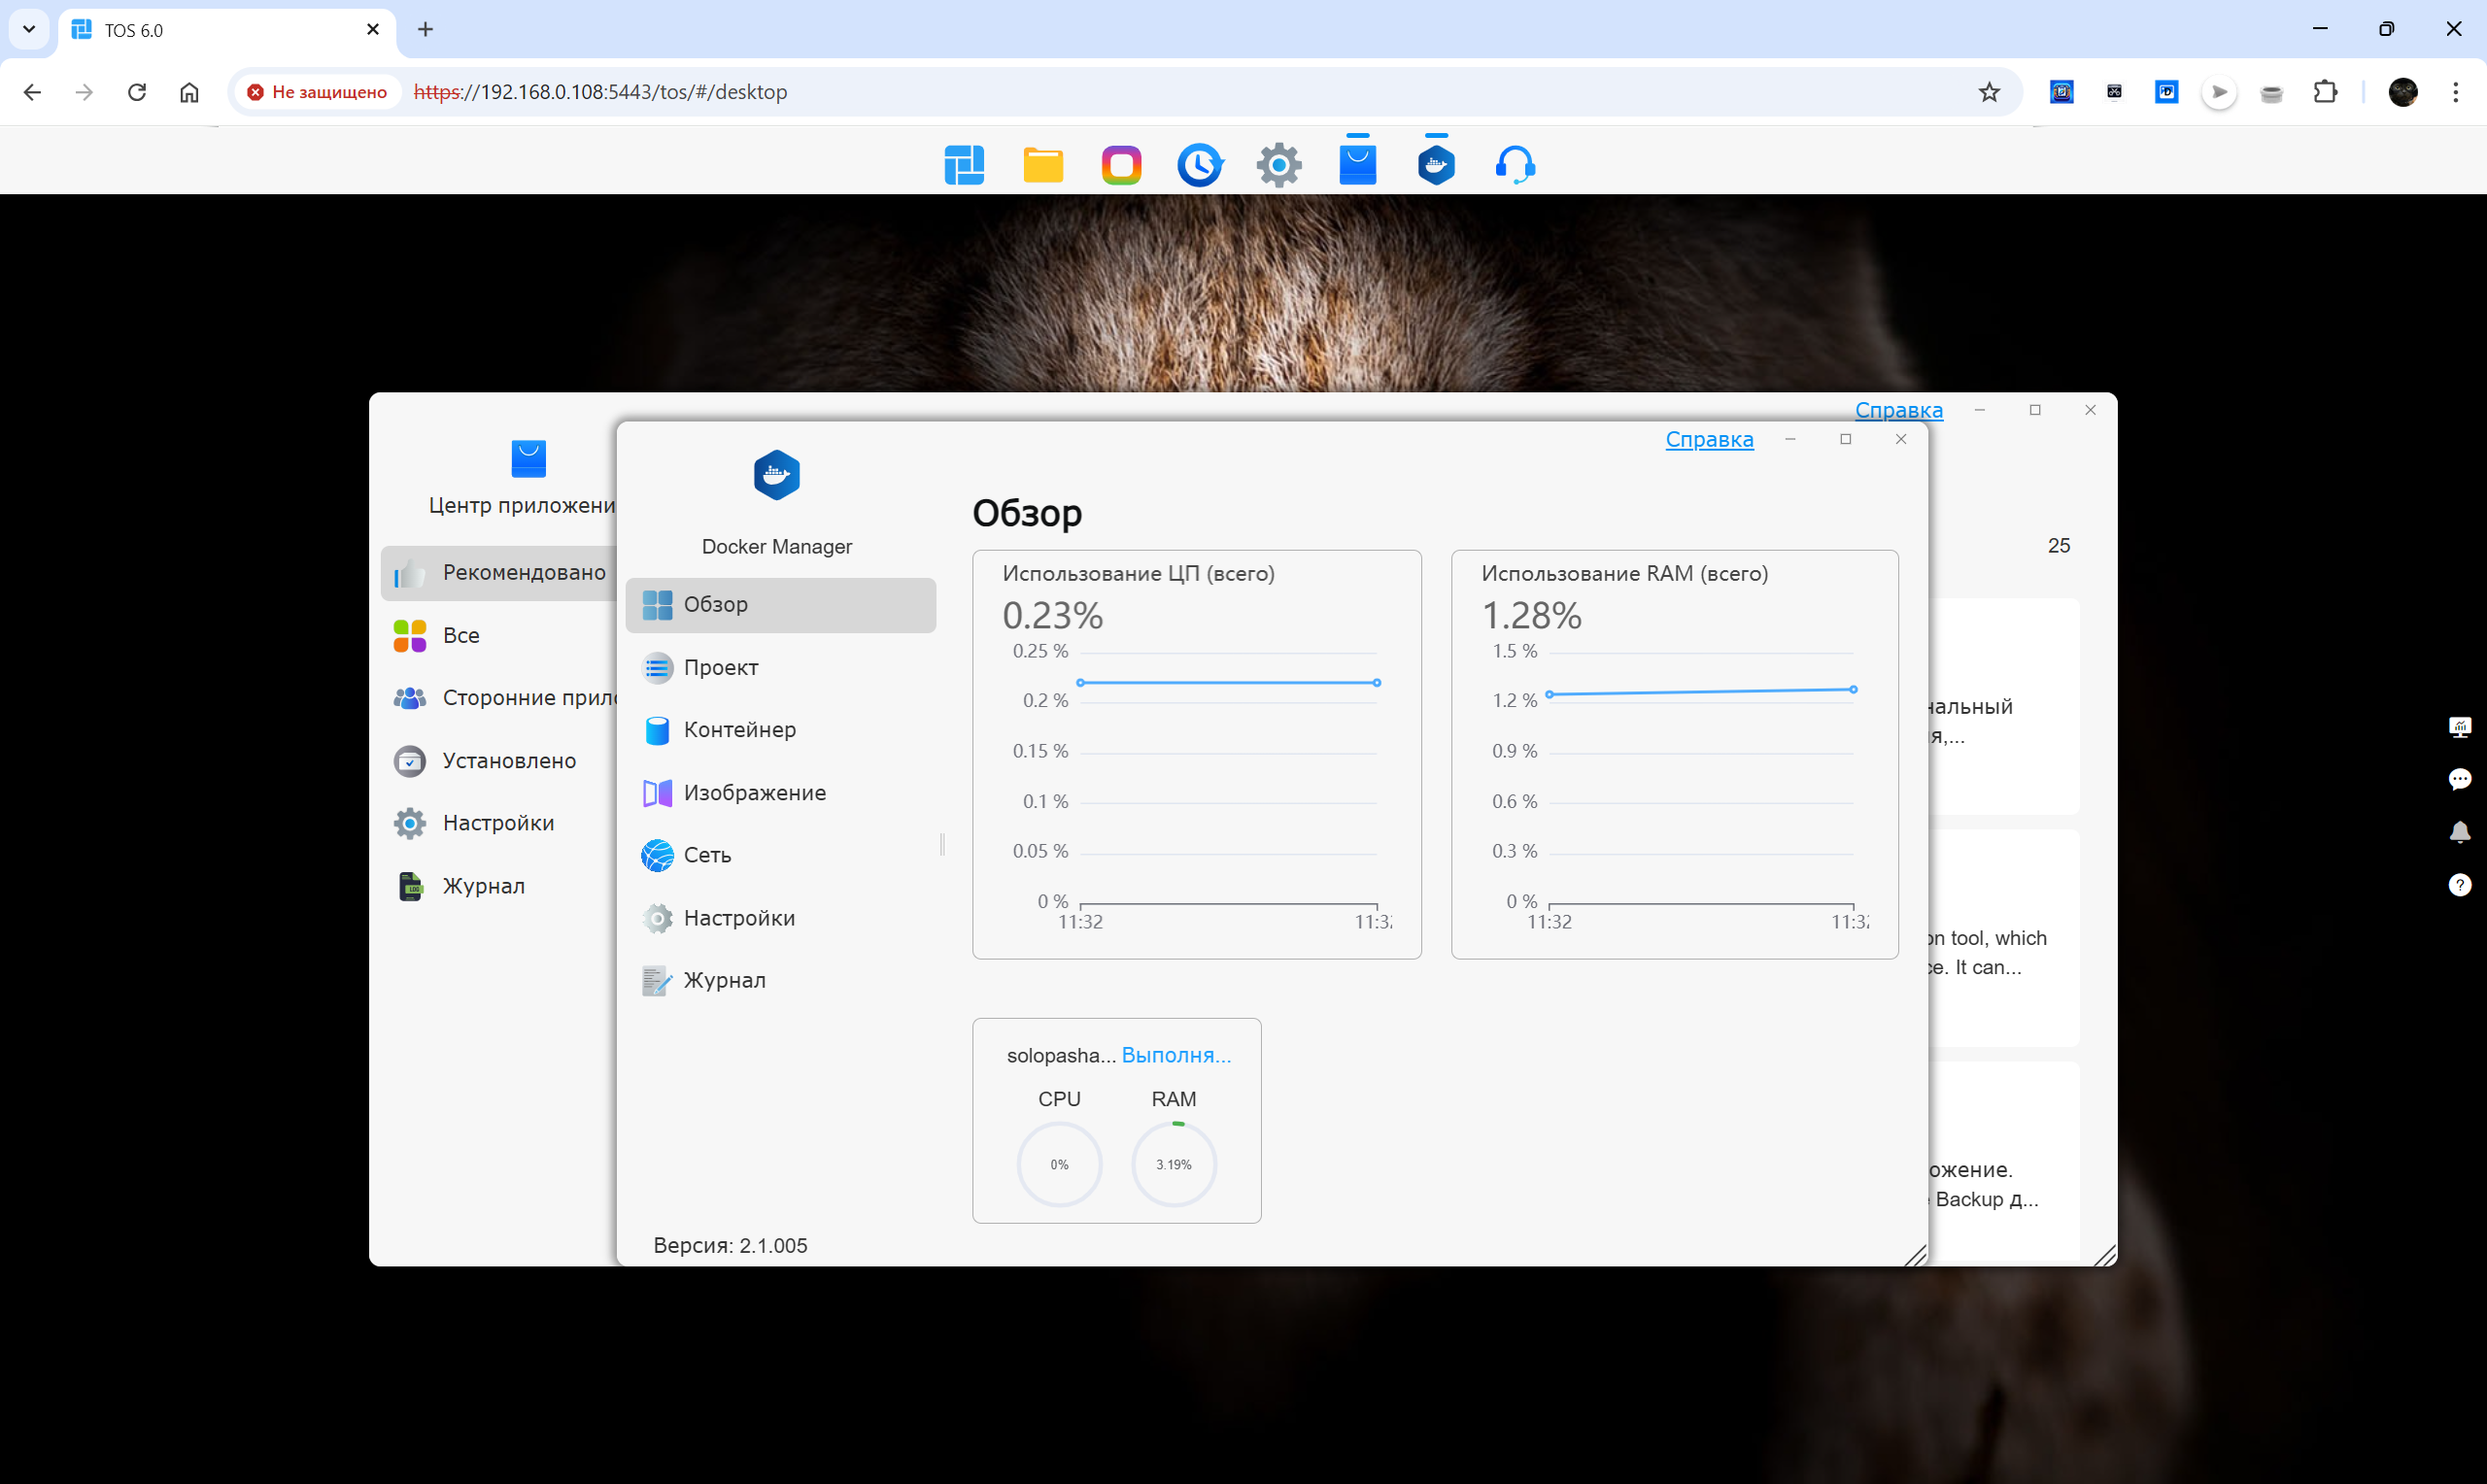Click the App Center bag dock icon

click(1358, 165)
